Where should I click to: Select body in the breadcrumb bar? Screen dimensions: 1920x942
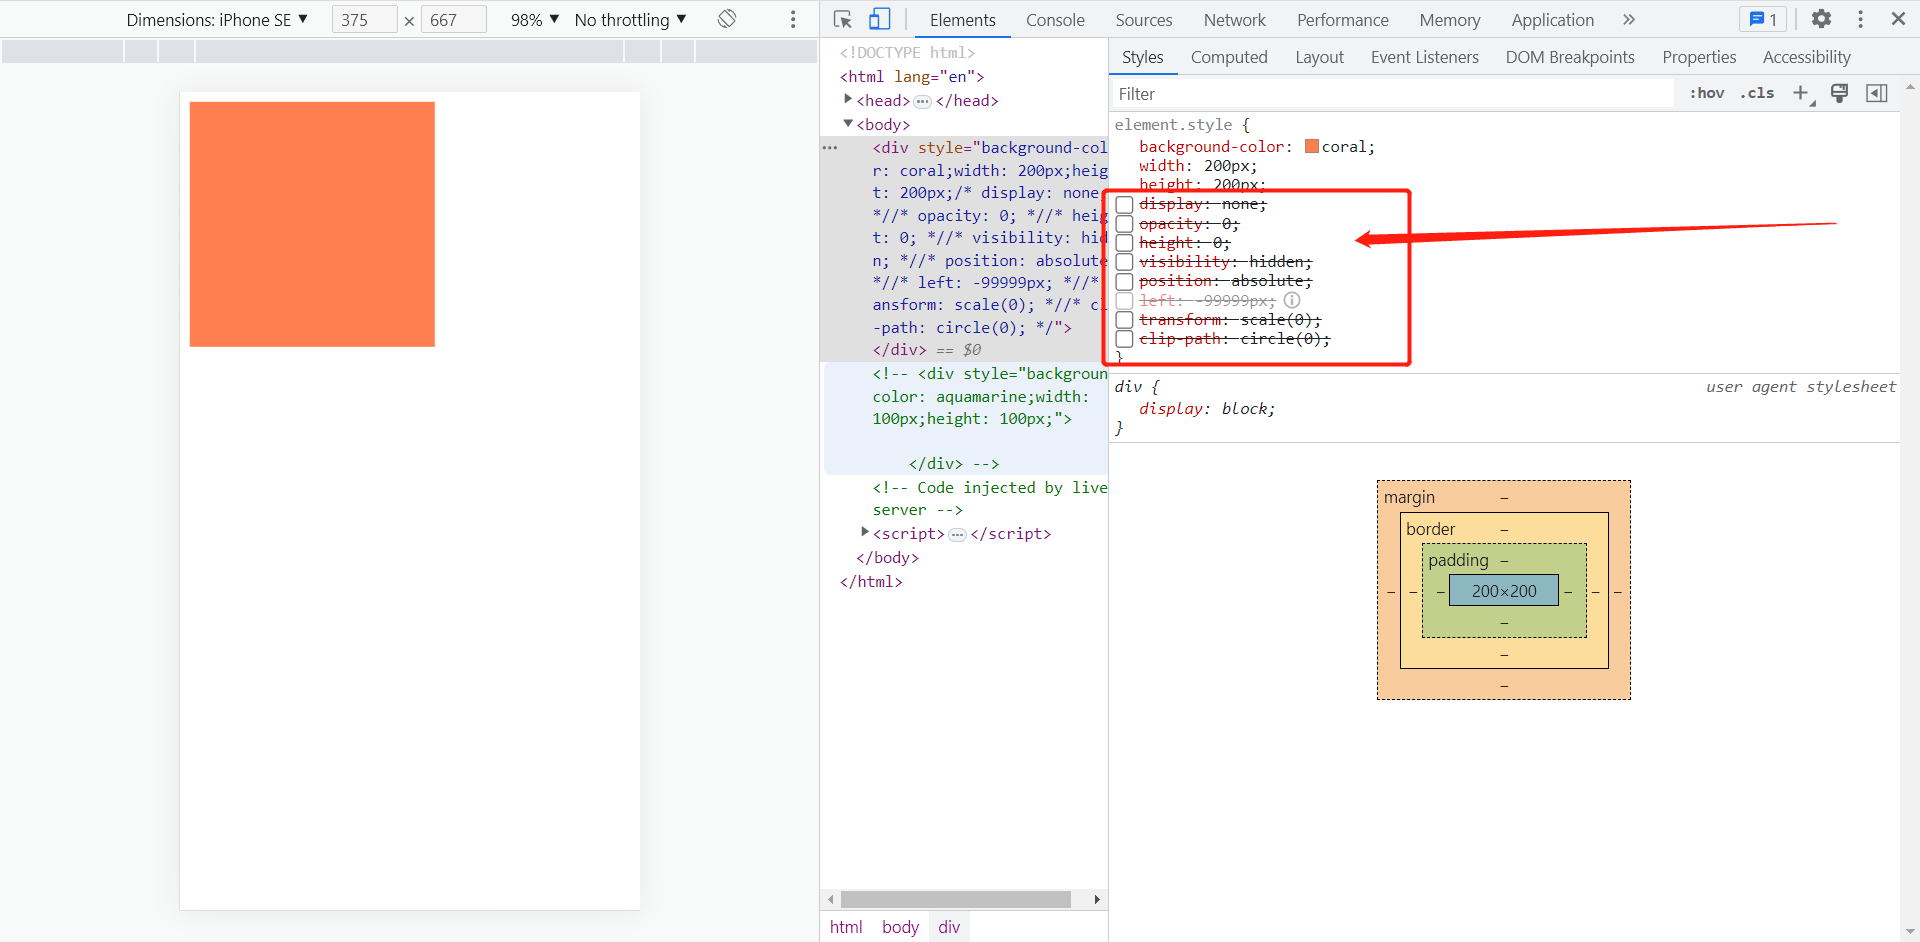(900, 927)
